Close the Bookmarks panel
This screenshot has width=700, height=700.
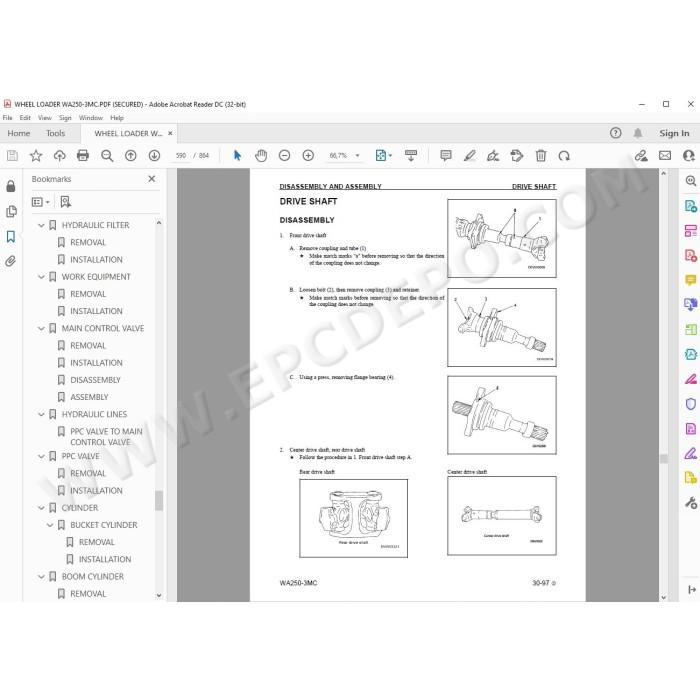pyautogui.click(x=152, y=179)
